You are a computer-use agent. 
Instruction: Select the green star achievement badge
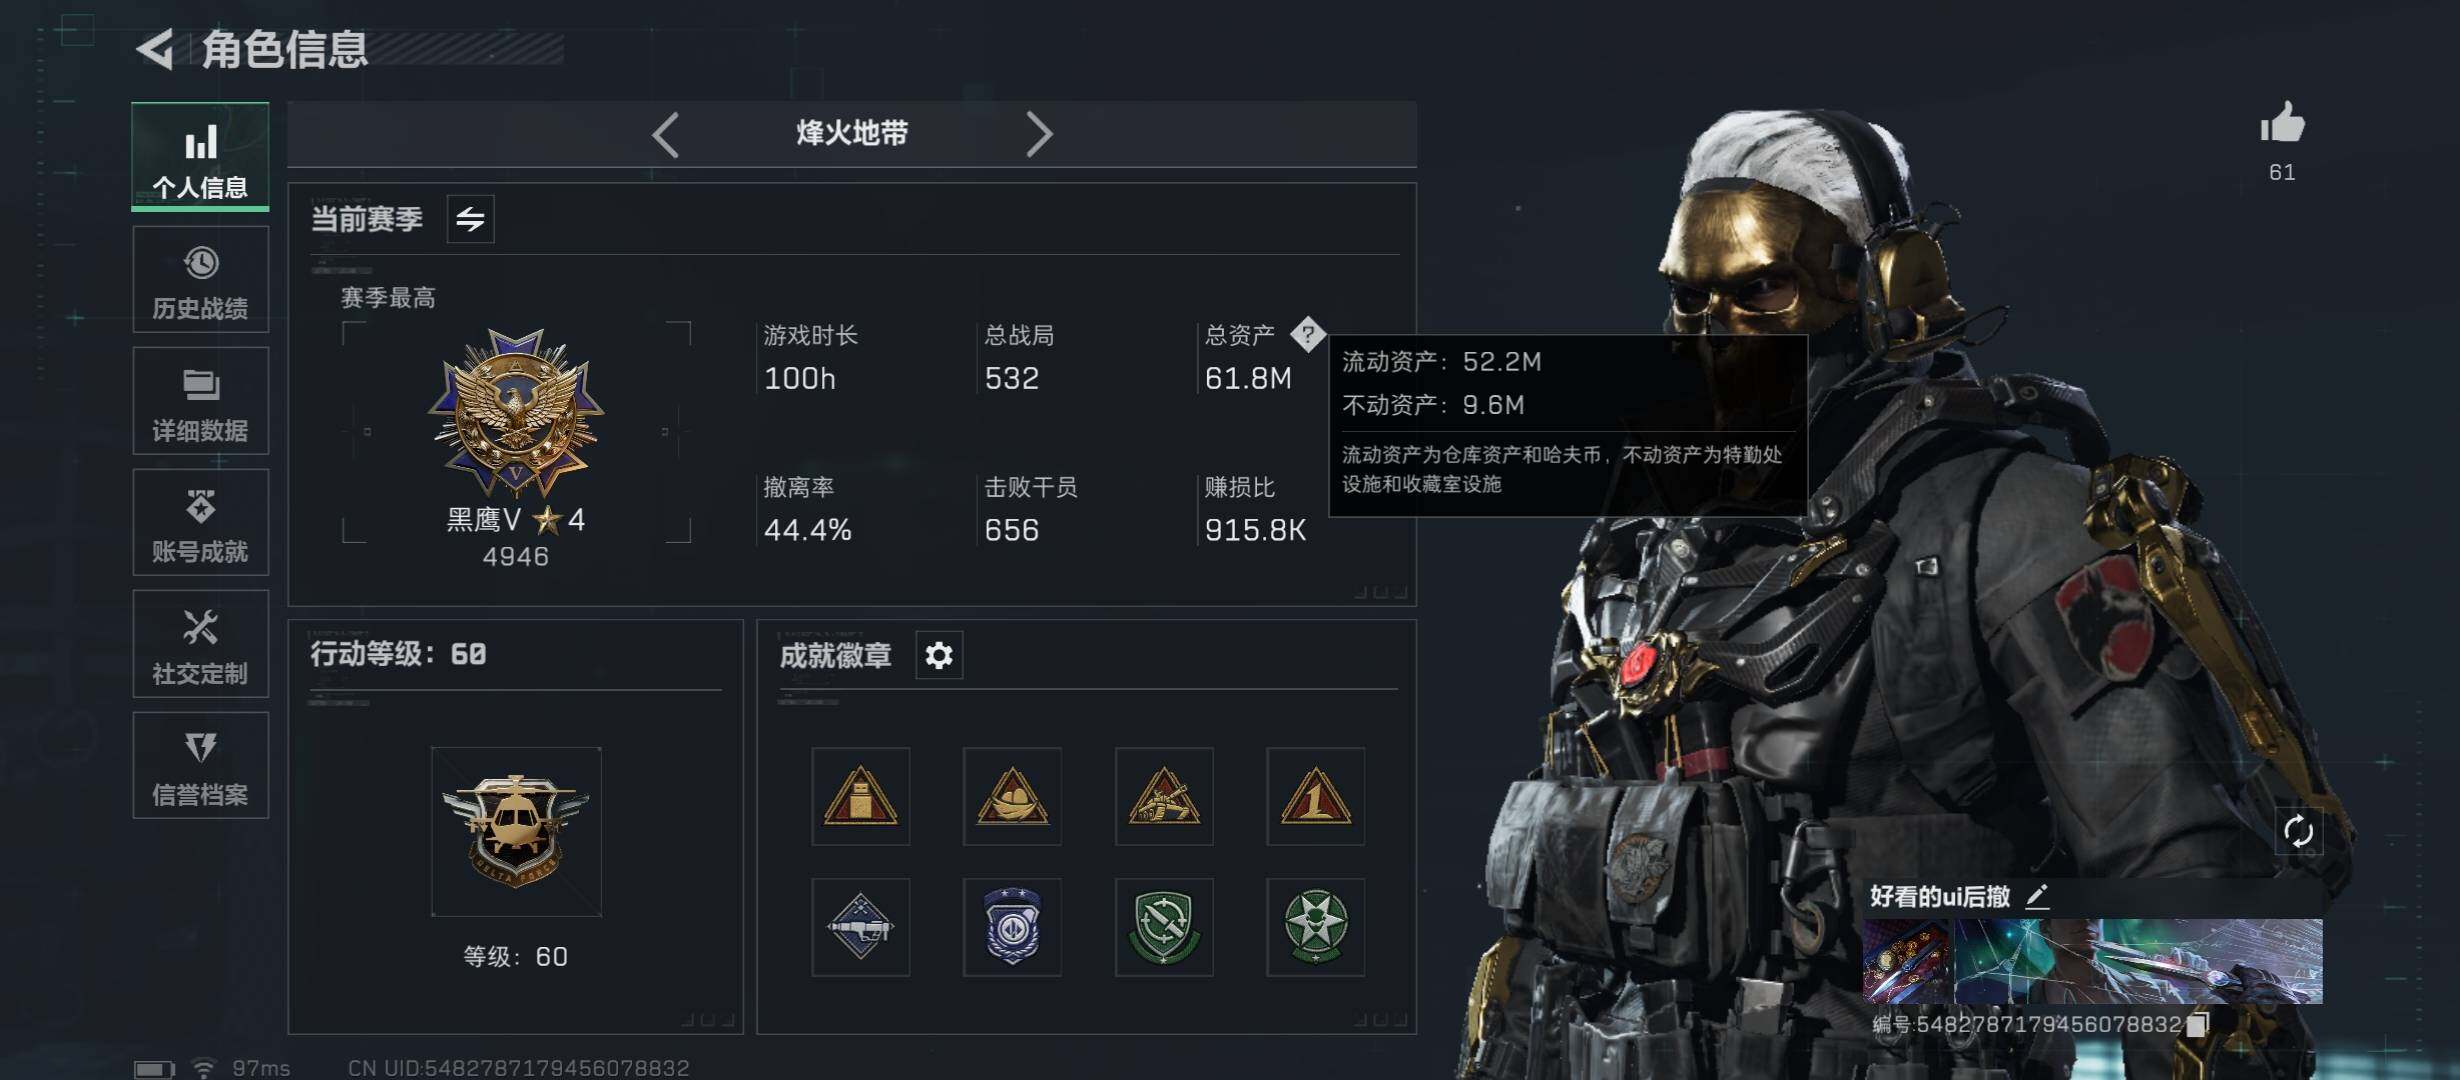1315,927
